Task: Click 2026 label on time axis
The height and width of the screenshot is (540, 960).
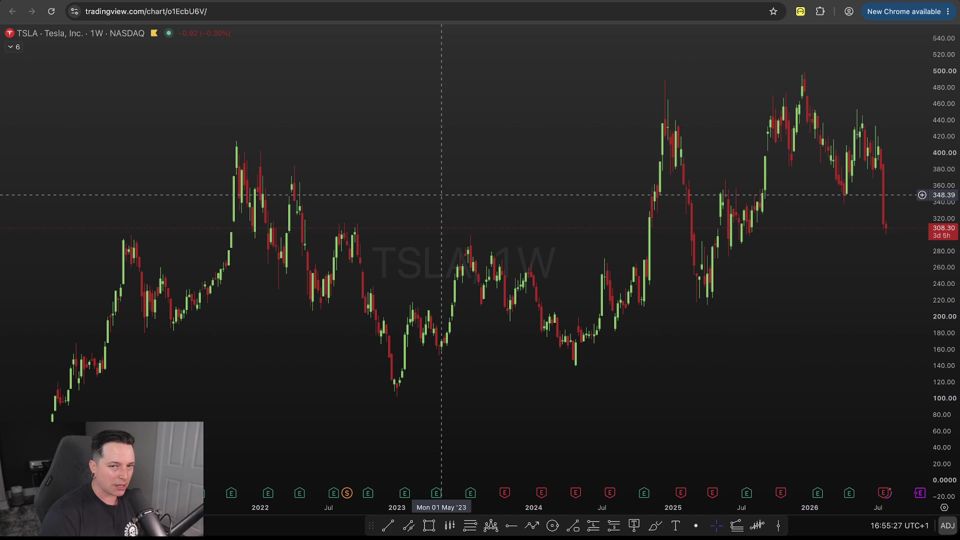Action: 809,508
